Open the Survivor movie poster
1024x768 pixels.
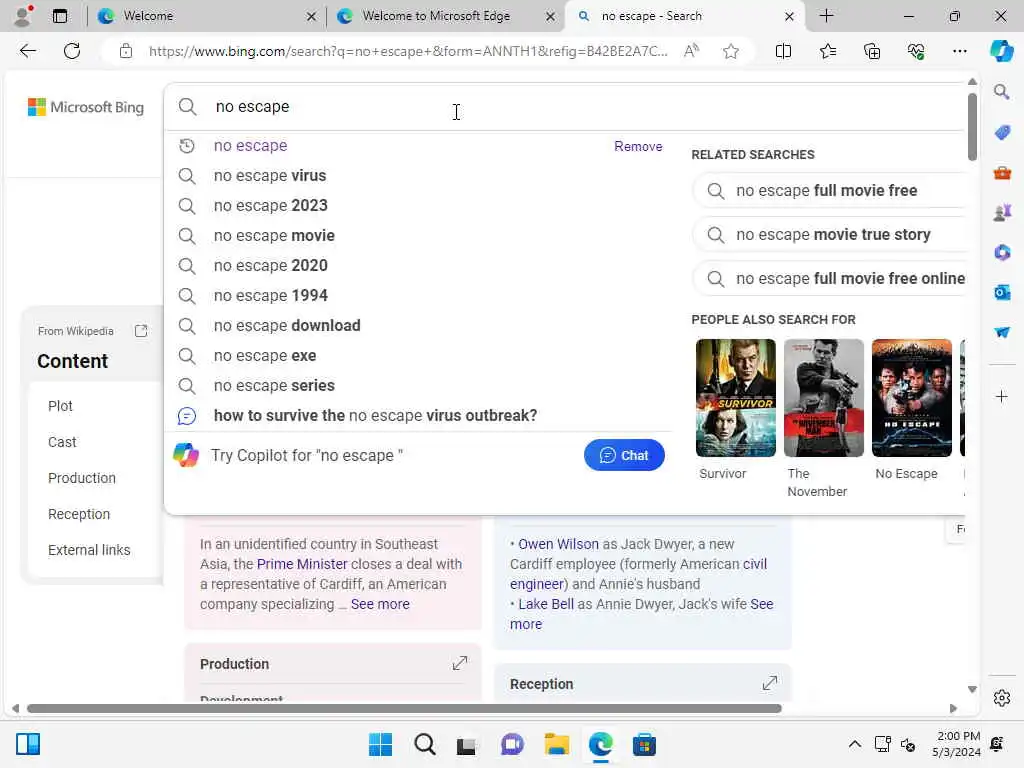[x=735, y=398]
